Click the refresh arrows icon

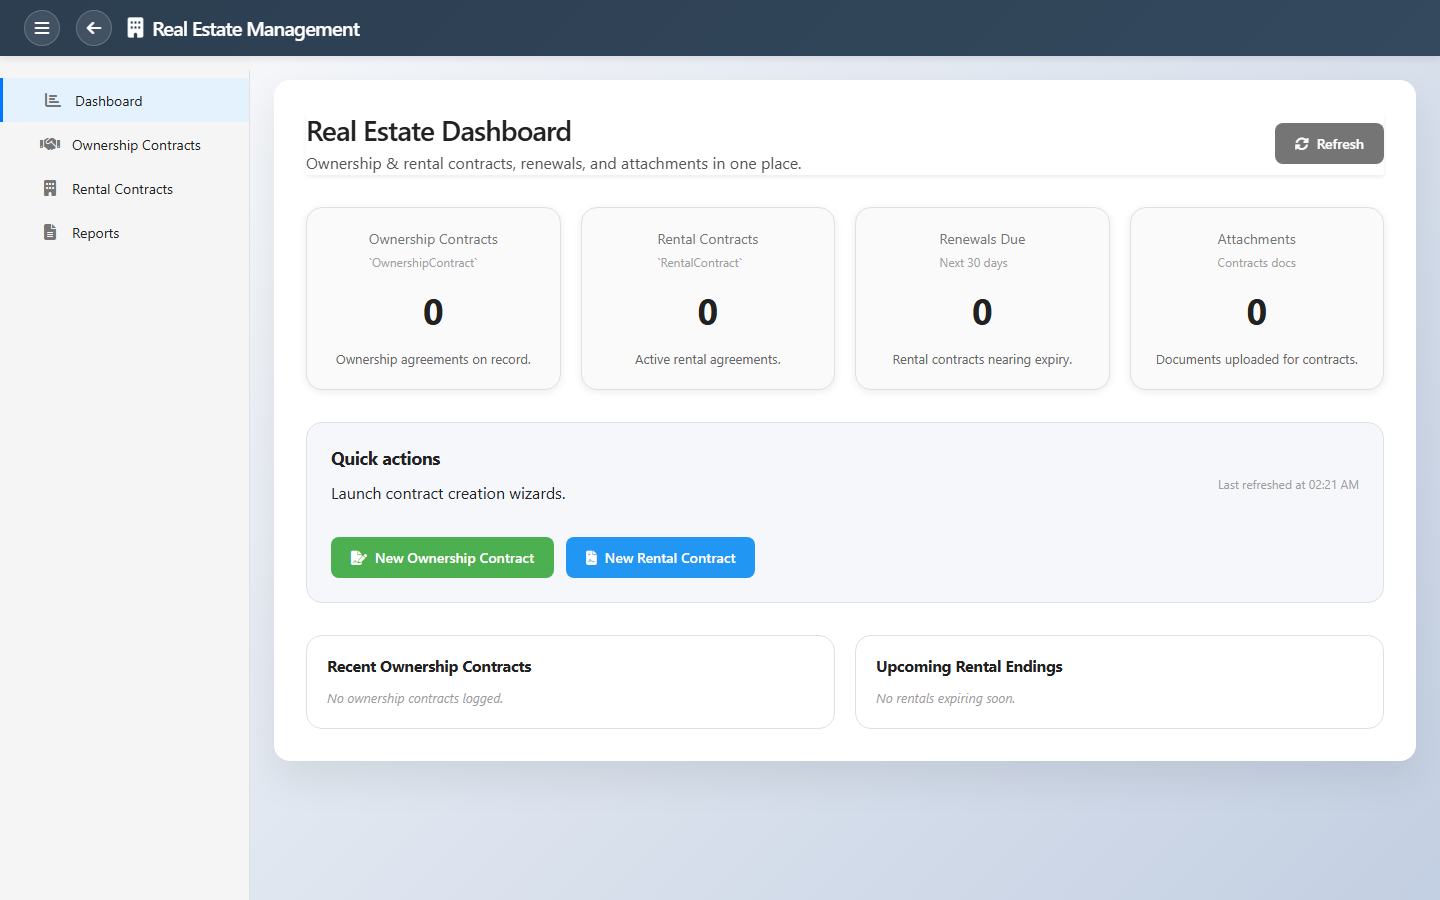point(1302,144)
